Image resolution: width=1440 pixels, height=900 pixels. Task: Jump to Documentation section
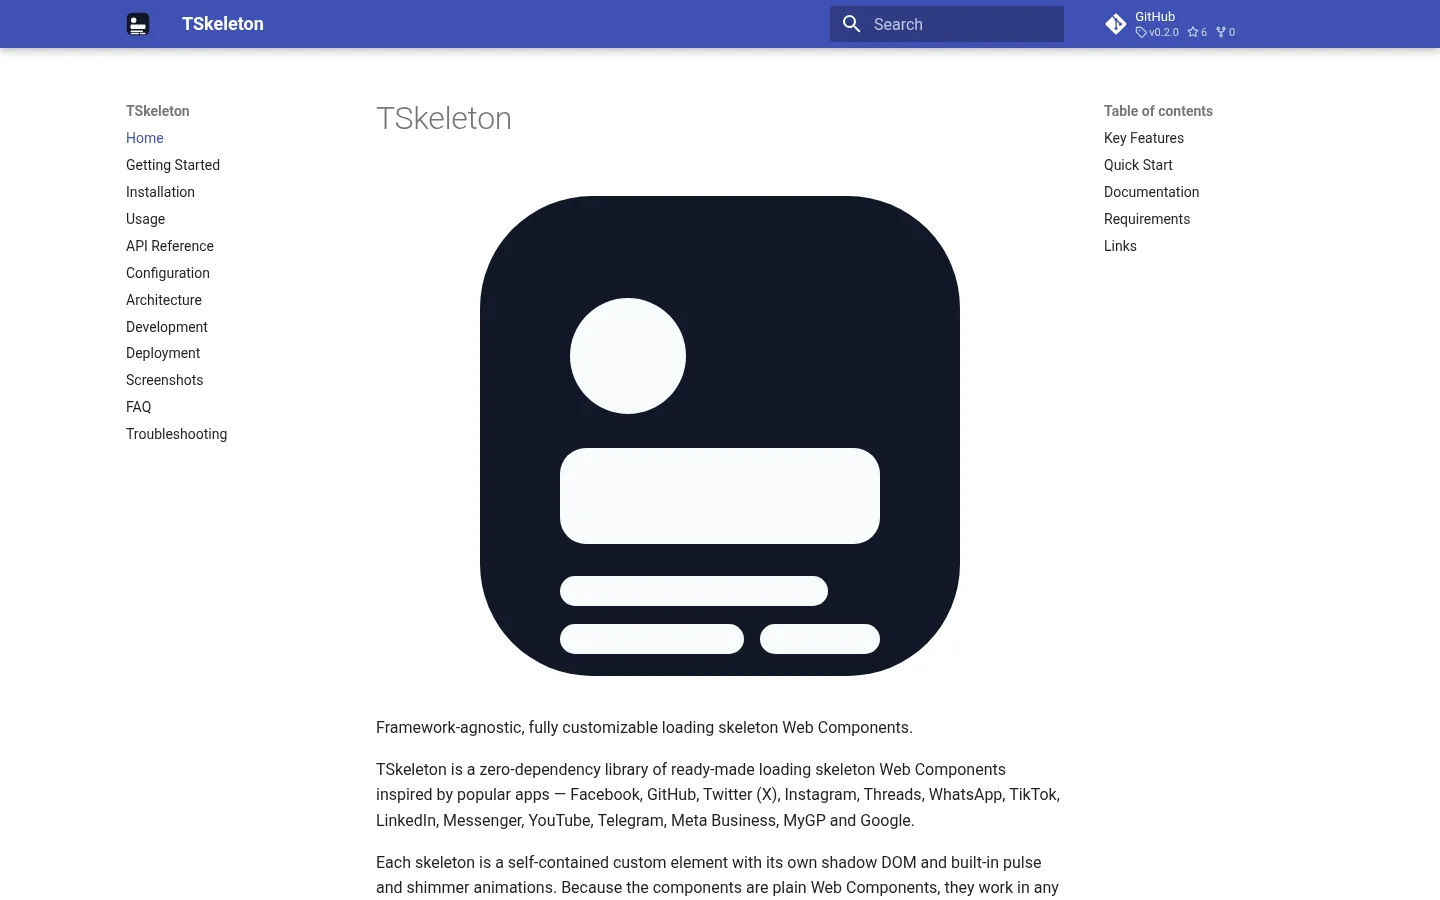coord(1152,192)
